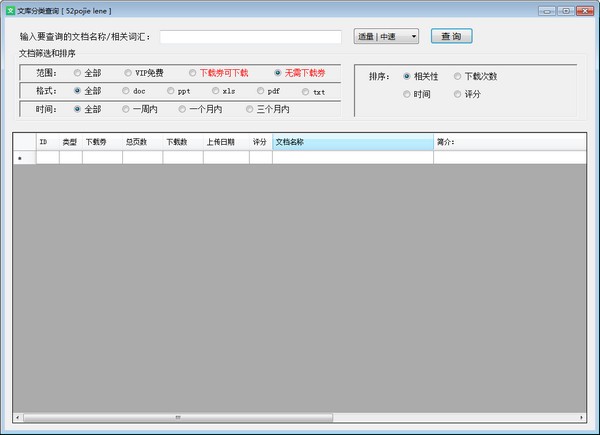Click the 查询 search button

pos(451,37)
